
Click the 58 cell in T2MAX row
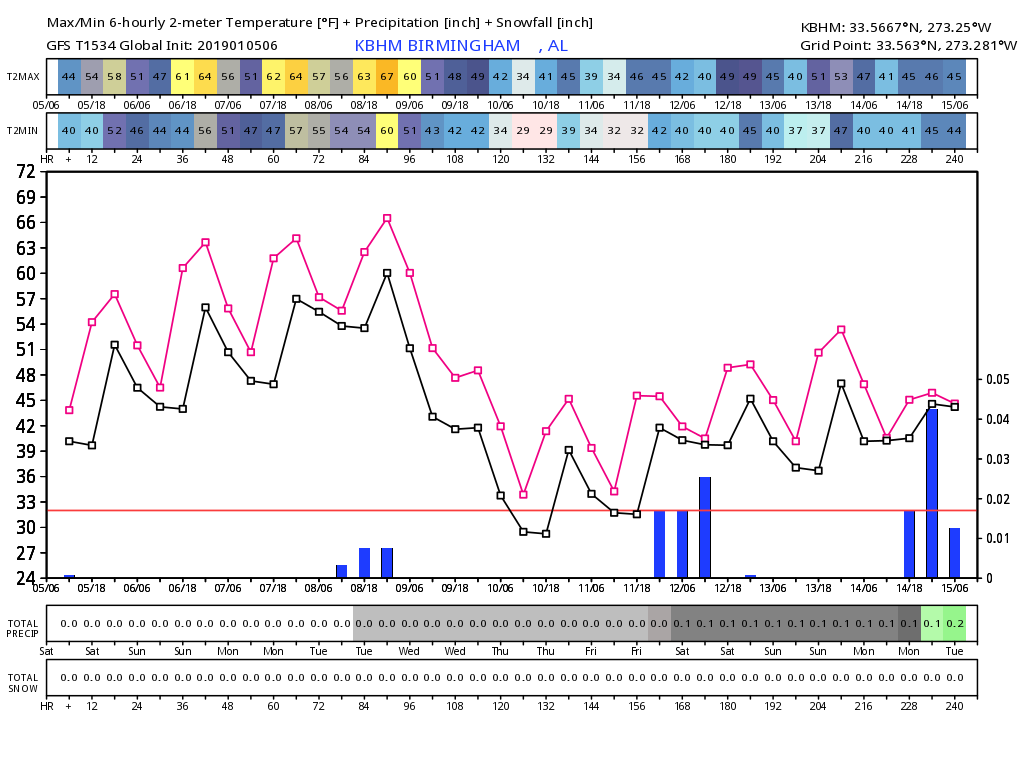(x=114, y=77)
